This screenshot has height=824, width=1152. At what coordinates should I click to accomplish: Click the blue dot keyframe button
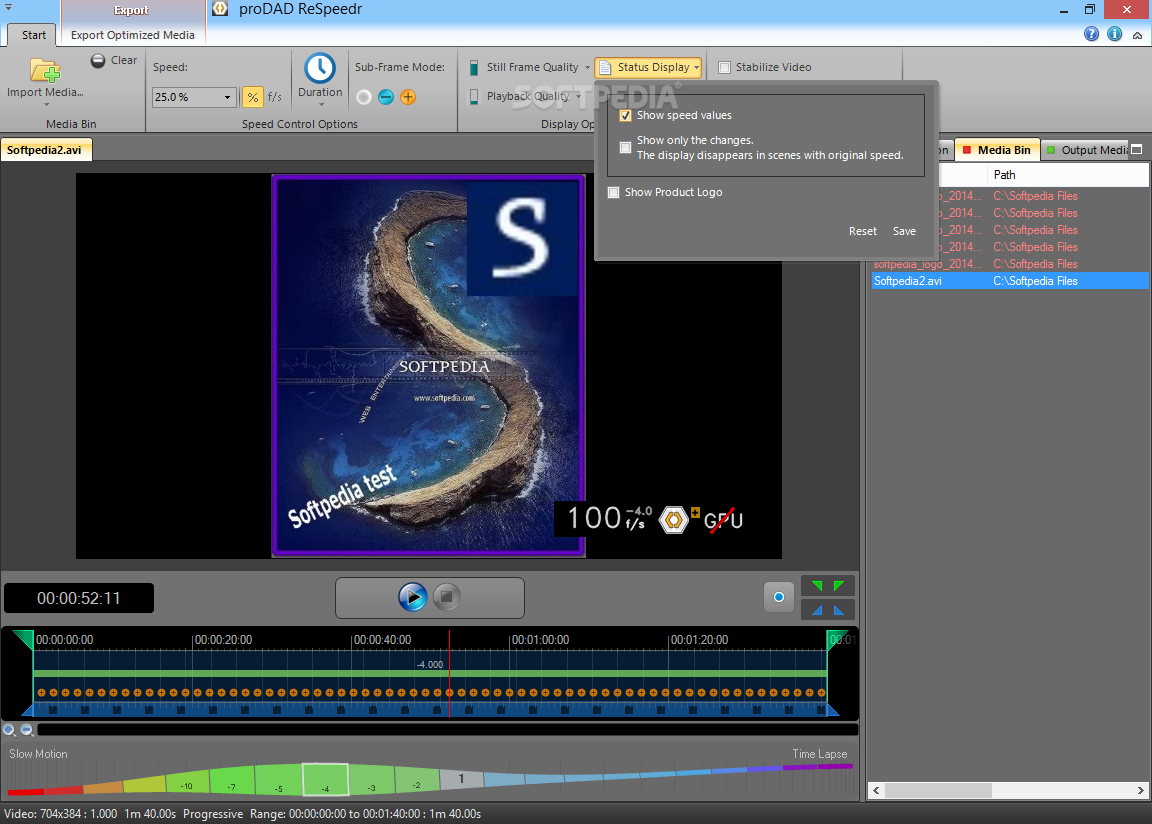coord(779,597)
